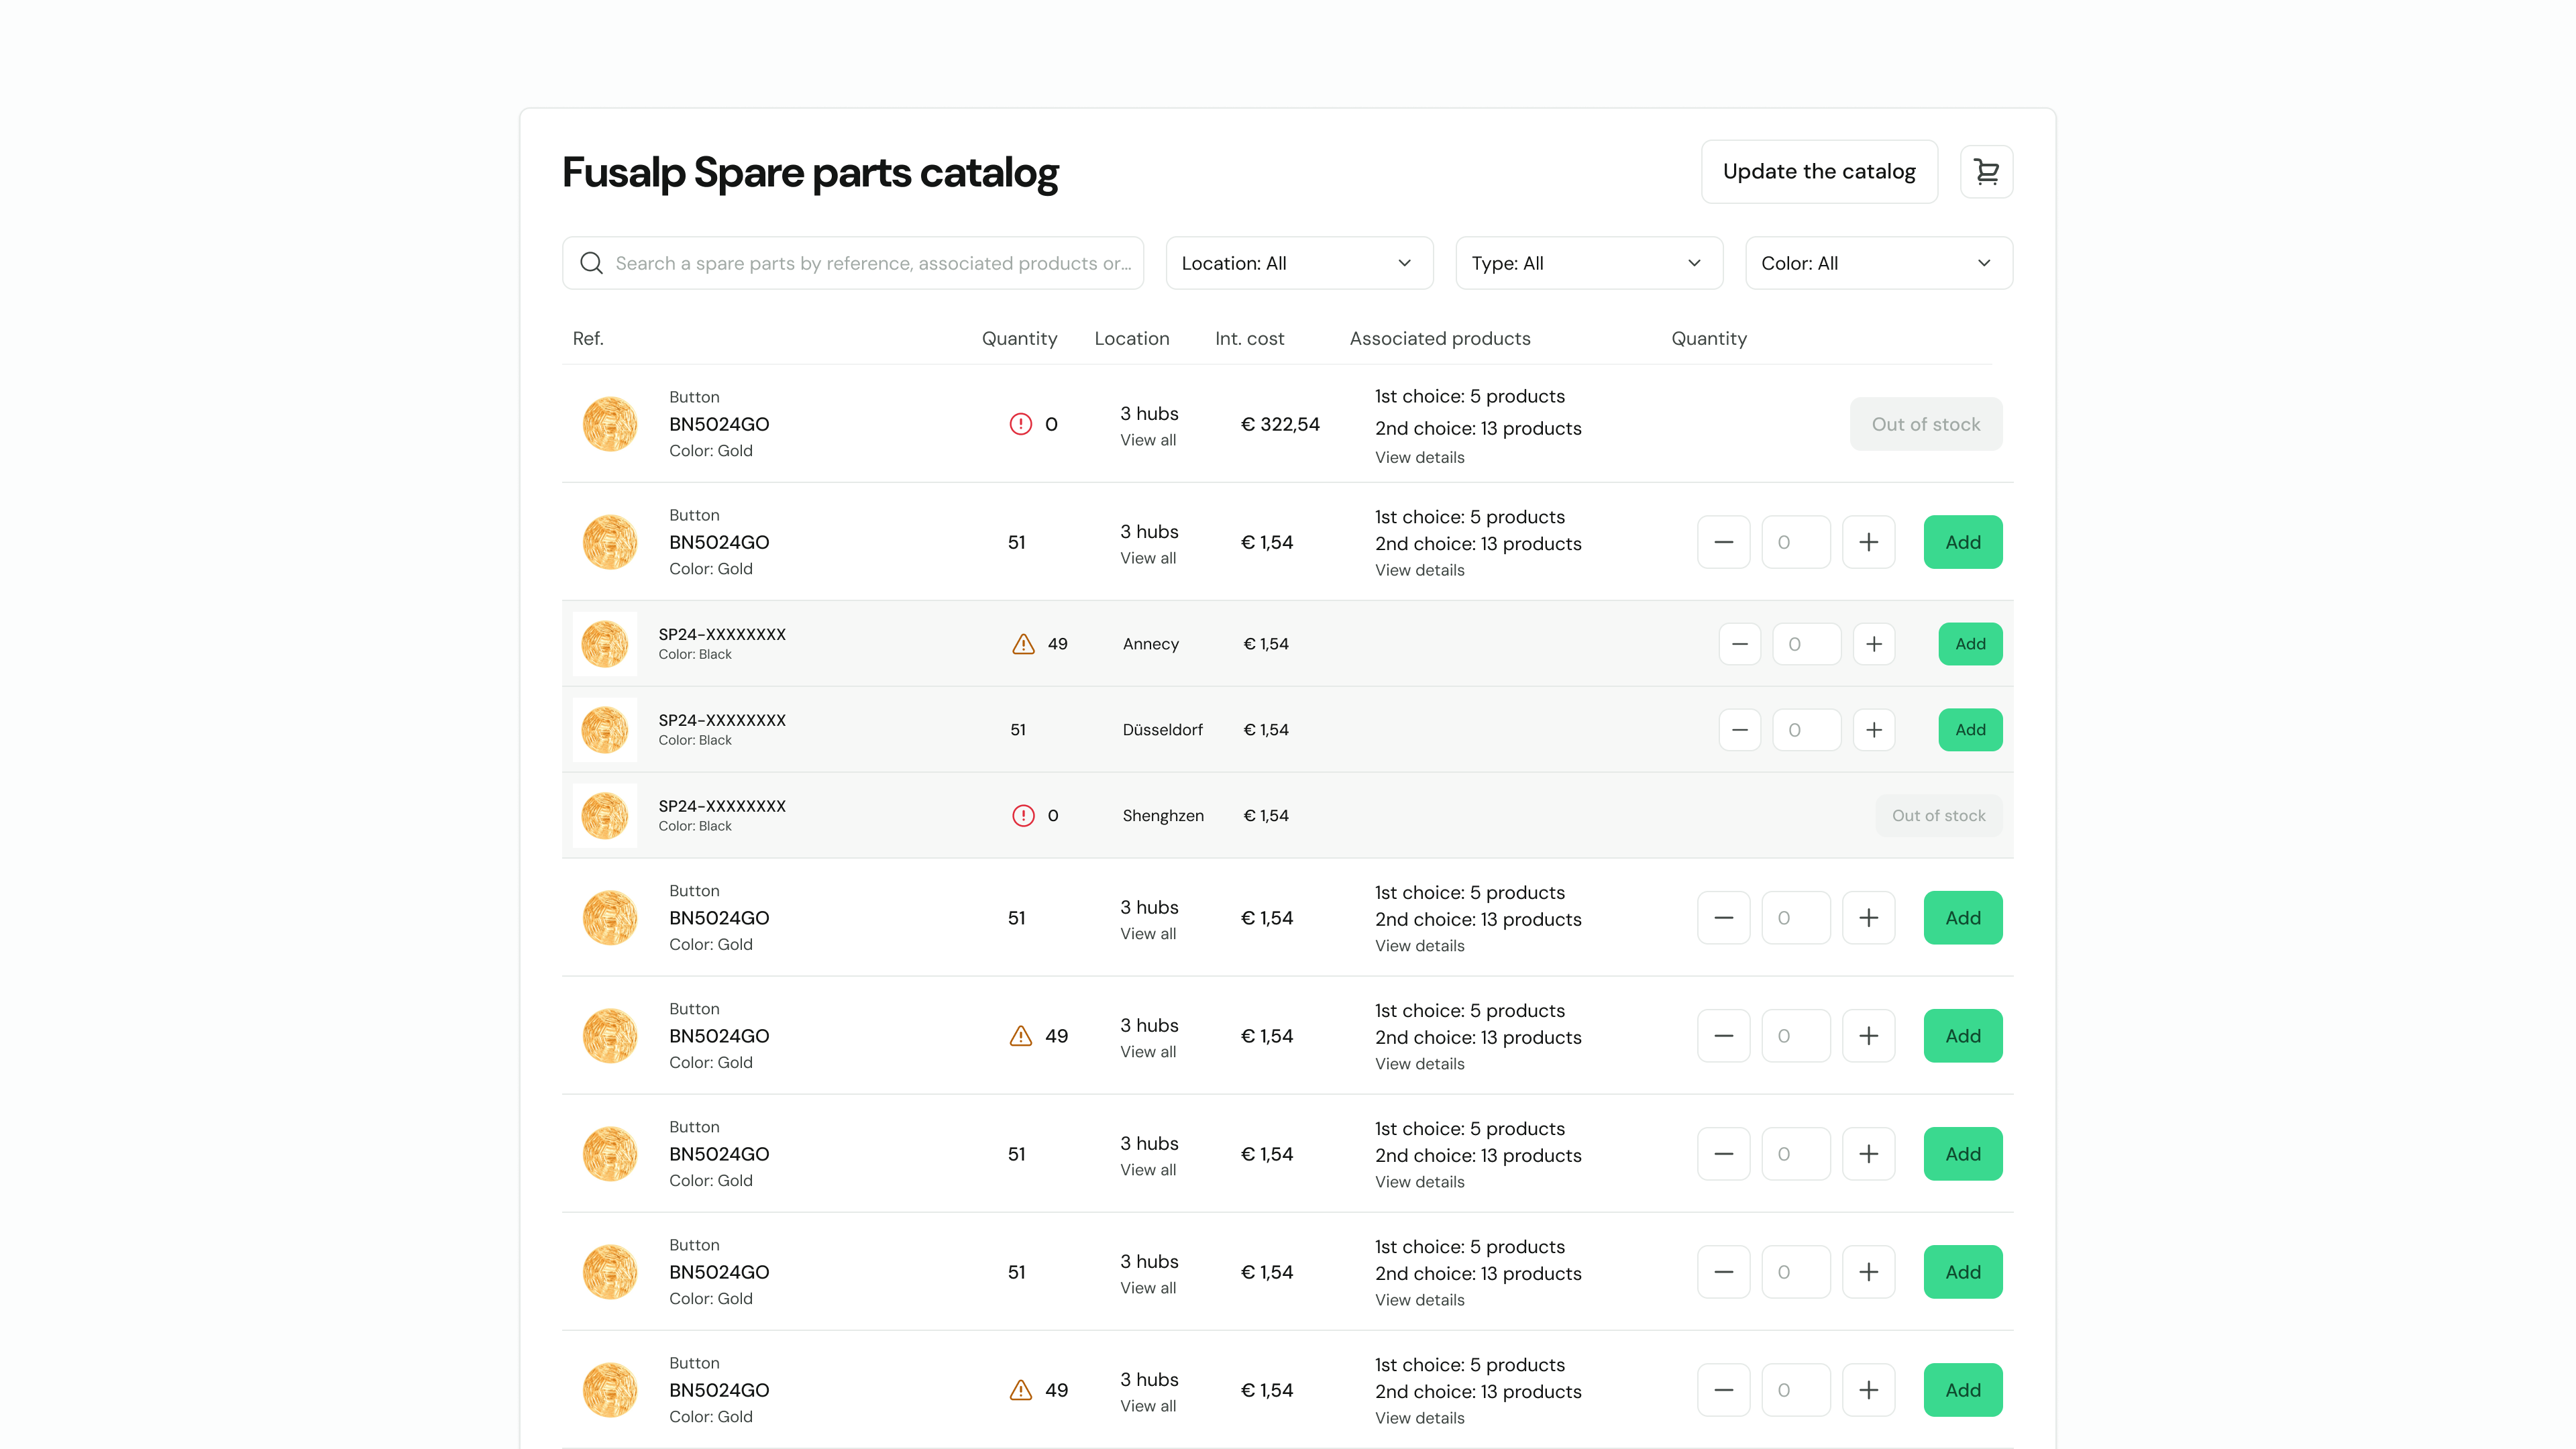The height and width of the screenshot is (1449, 2576).
Task: Click the warning triangle next to quantity 49 gold Button
Action: tap(1021, 1036)
